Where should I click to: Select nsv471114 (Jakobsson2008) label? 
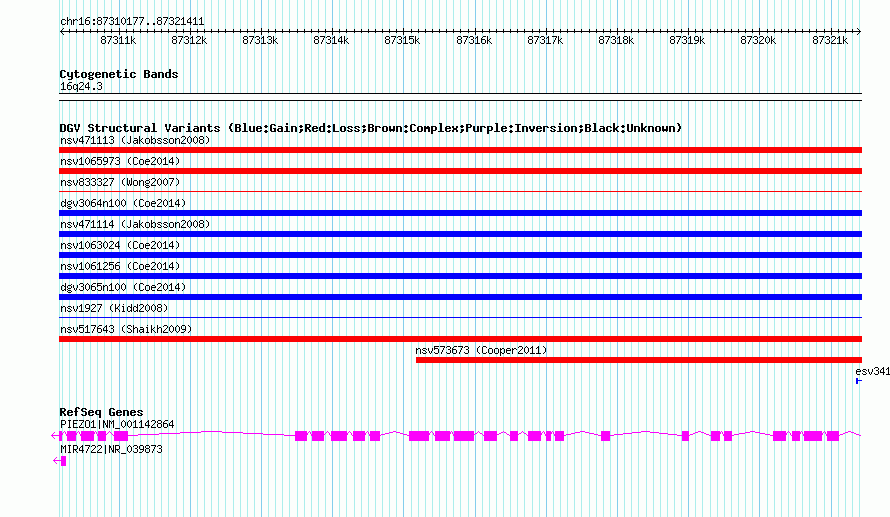(x=135, y=224)
